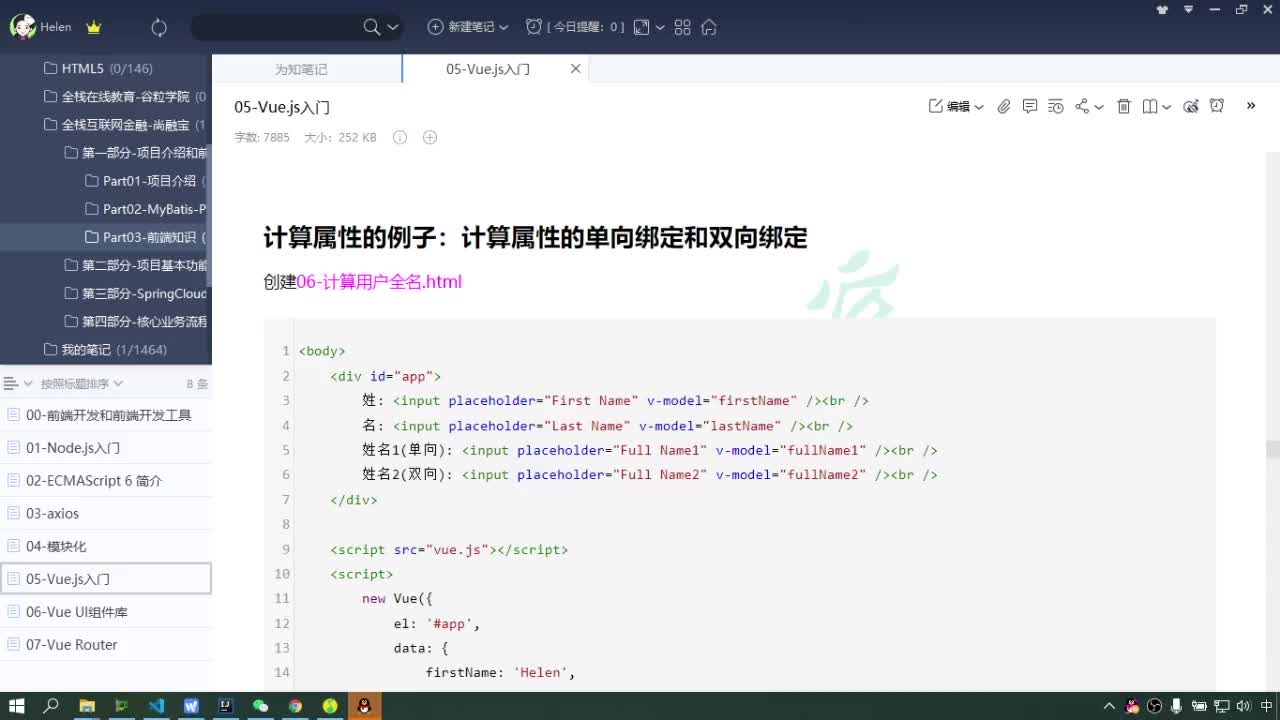Click the sync refresh icon
1280x720 pixels.
[x=159, y=28]
